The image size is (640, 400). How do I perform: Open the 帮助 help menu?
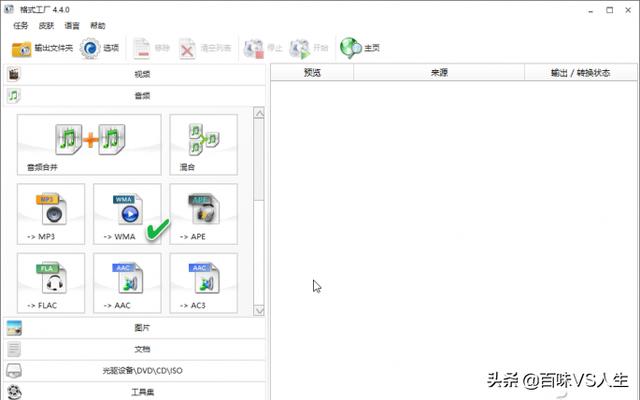coord(98,26)
